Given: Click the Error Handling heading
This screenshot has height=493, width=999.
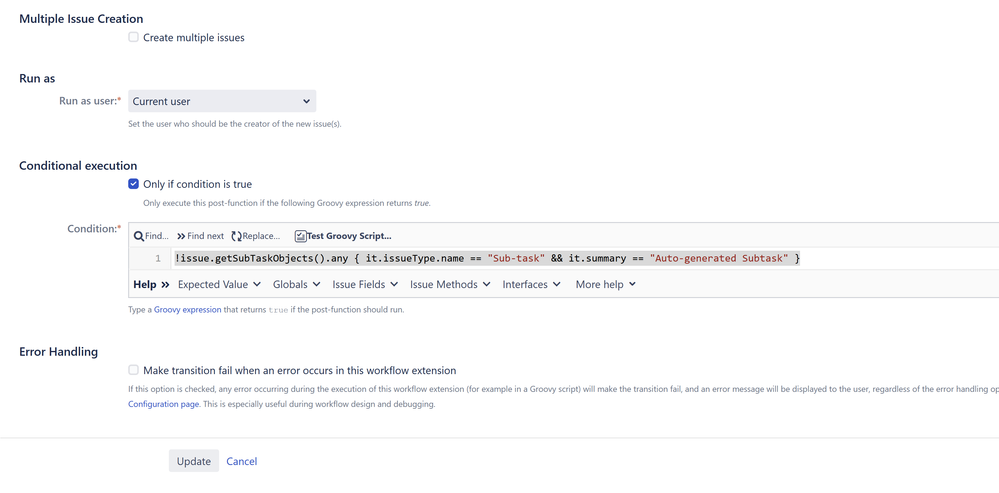Looking at the screenshot, I should tap(59, 352).
